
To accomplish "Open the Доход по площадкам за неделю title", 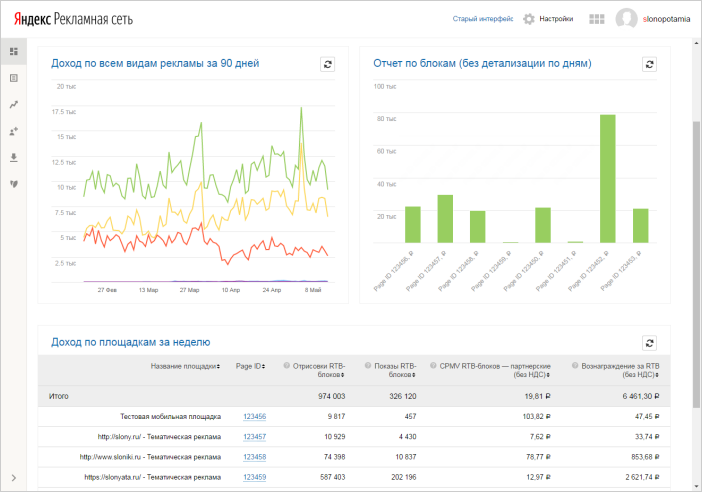I will (x=130, y=342).
